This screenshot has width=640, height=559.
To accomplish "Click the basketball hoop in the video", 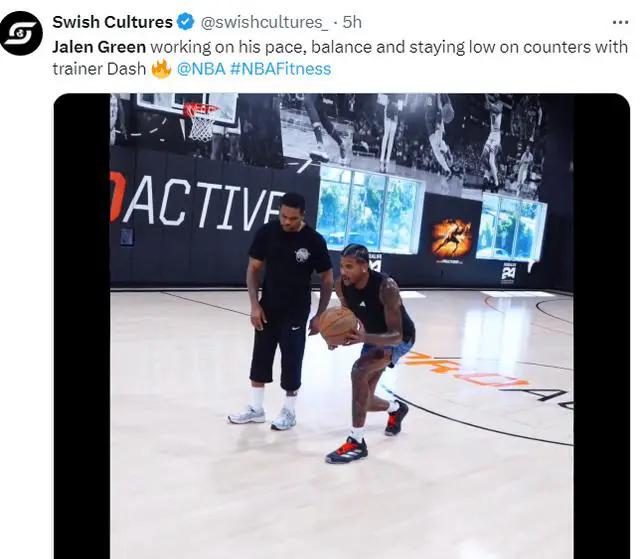I will pyautogui.click(x=201, y=122).
